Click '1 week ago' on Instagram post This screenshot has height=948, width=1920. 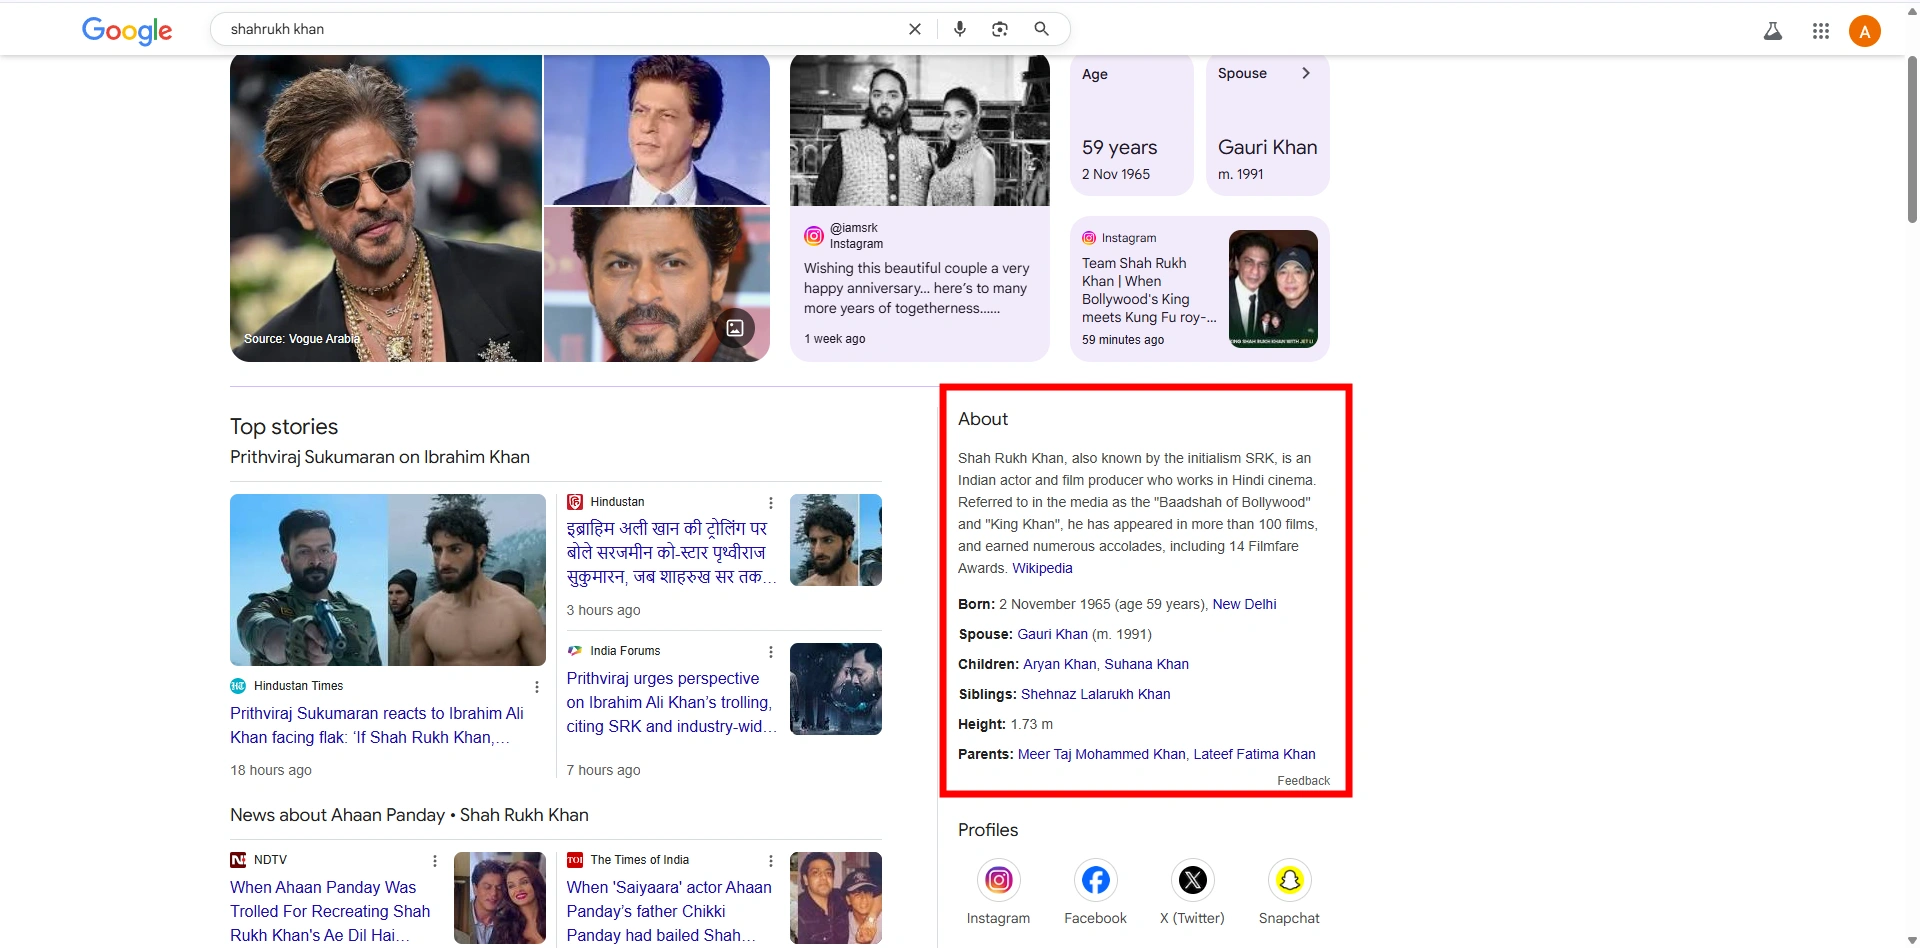click(x=835, y=339)
